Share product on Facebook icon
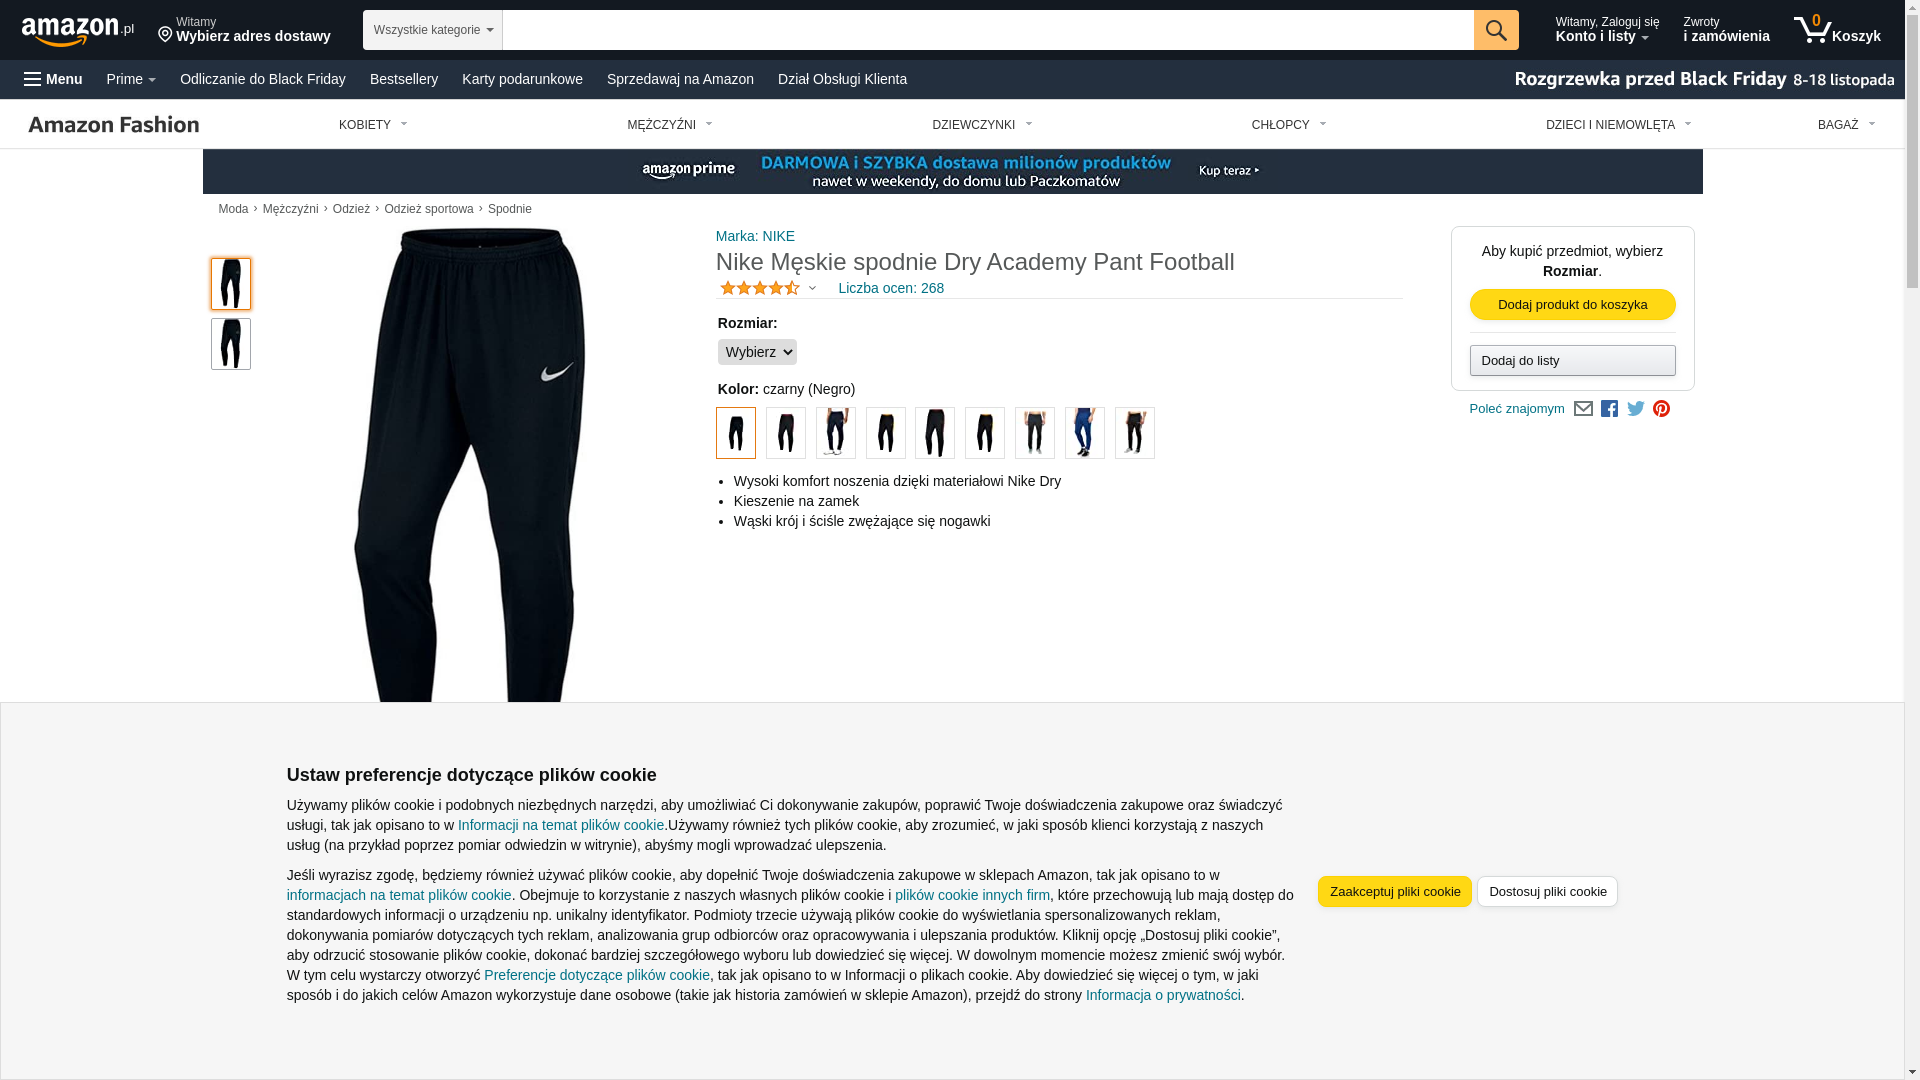Viewport: 1920px width, 1080px height. (1609, 409)
